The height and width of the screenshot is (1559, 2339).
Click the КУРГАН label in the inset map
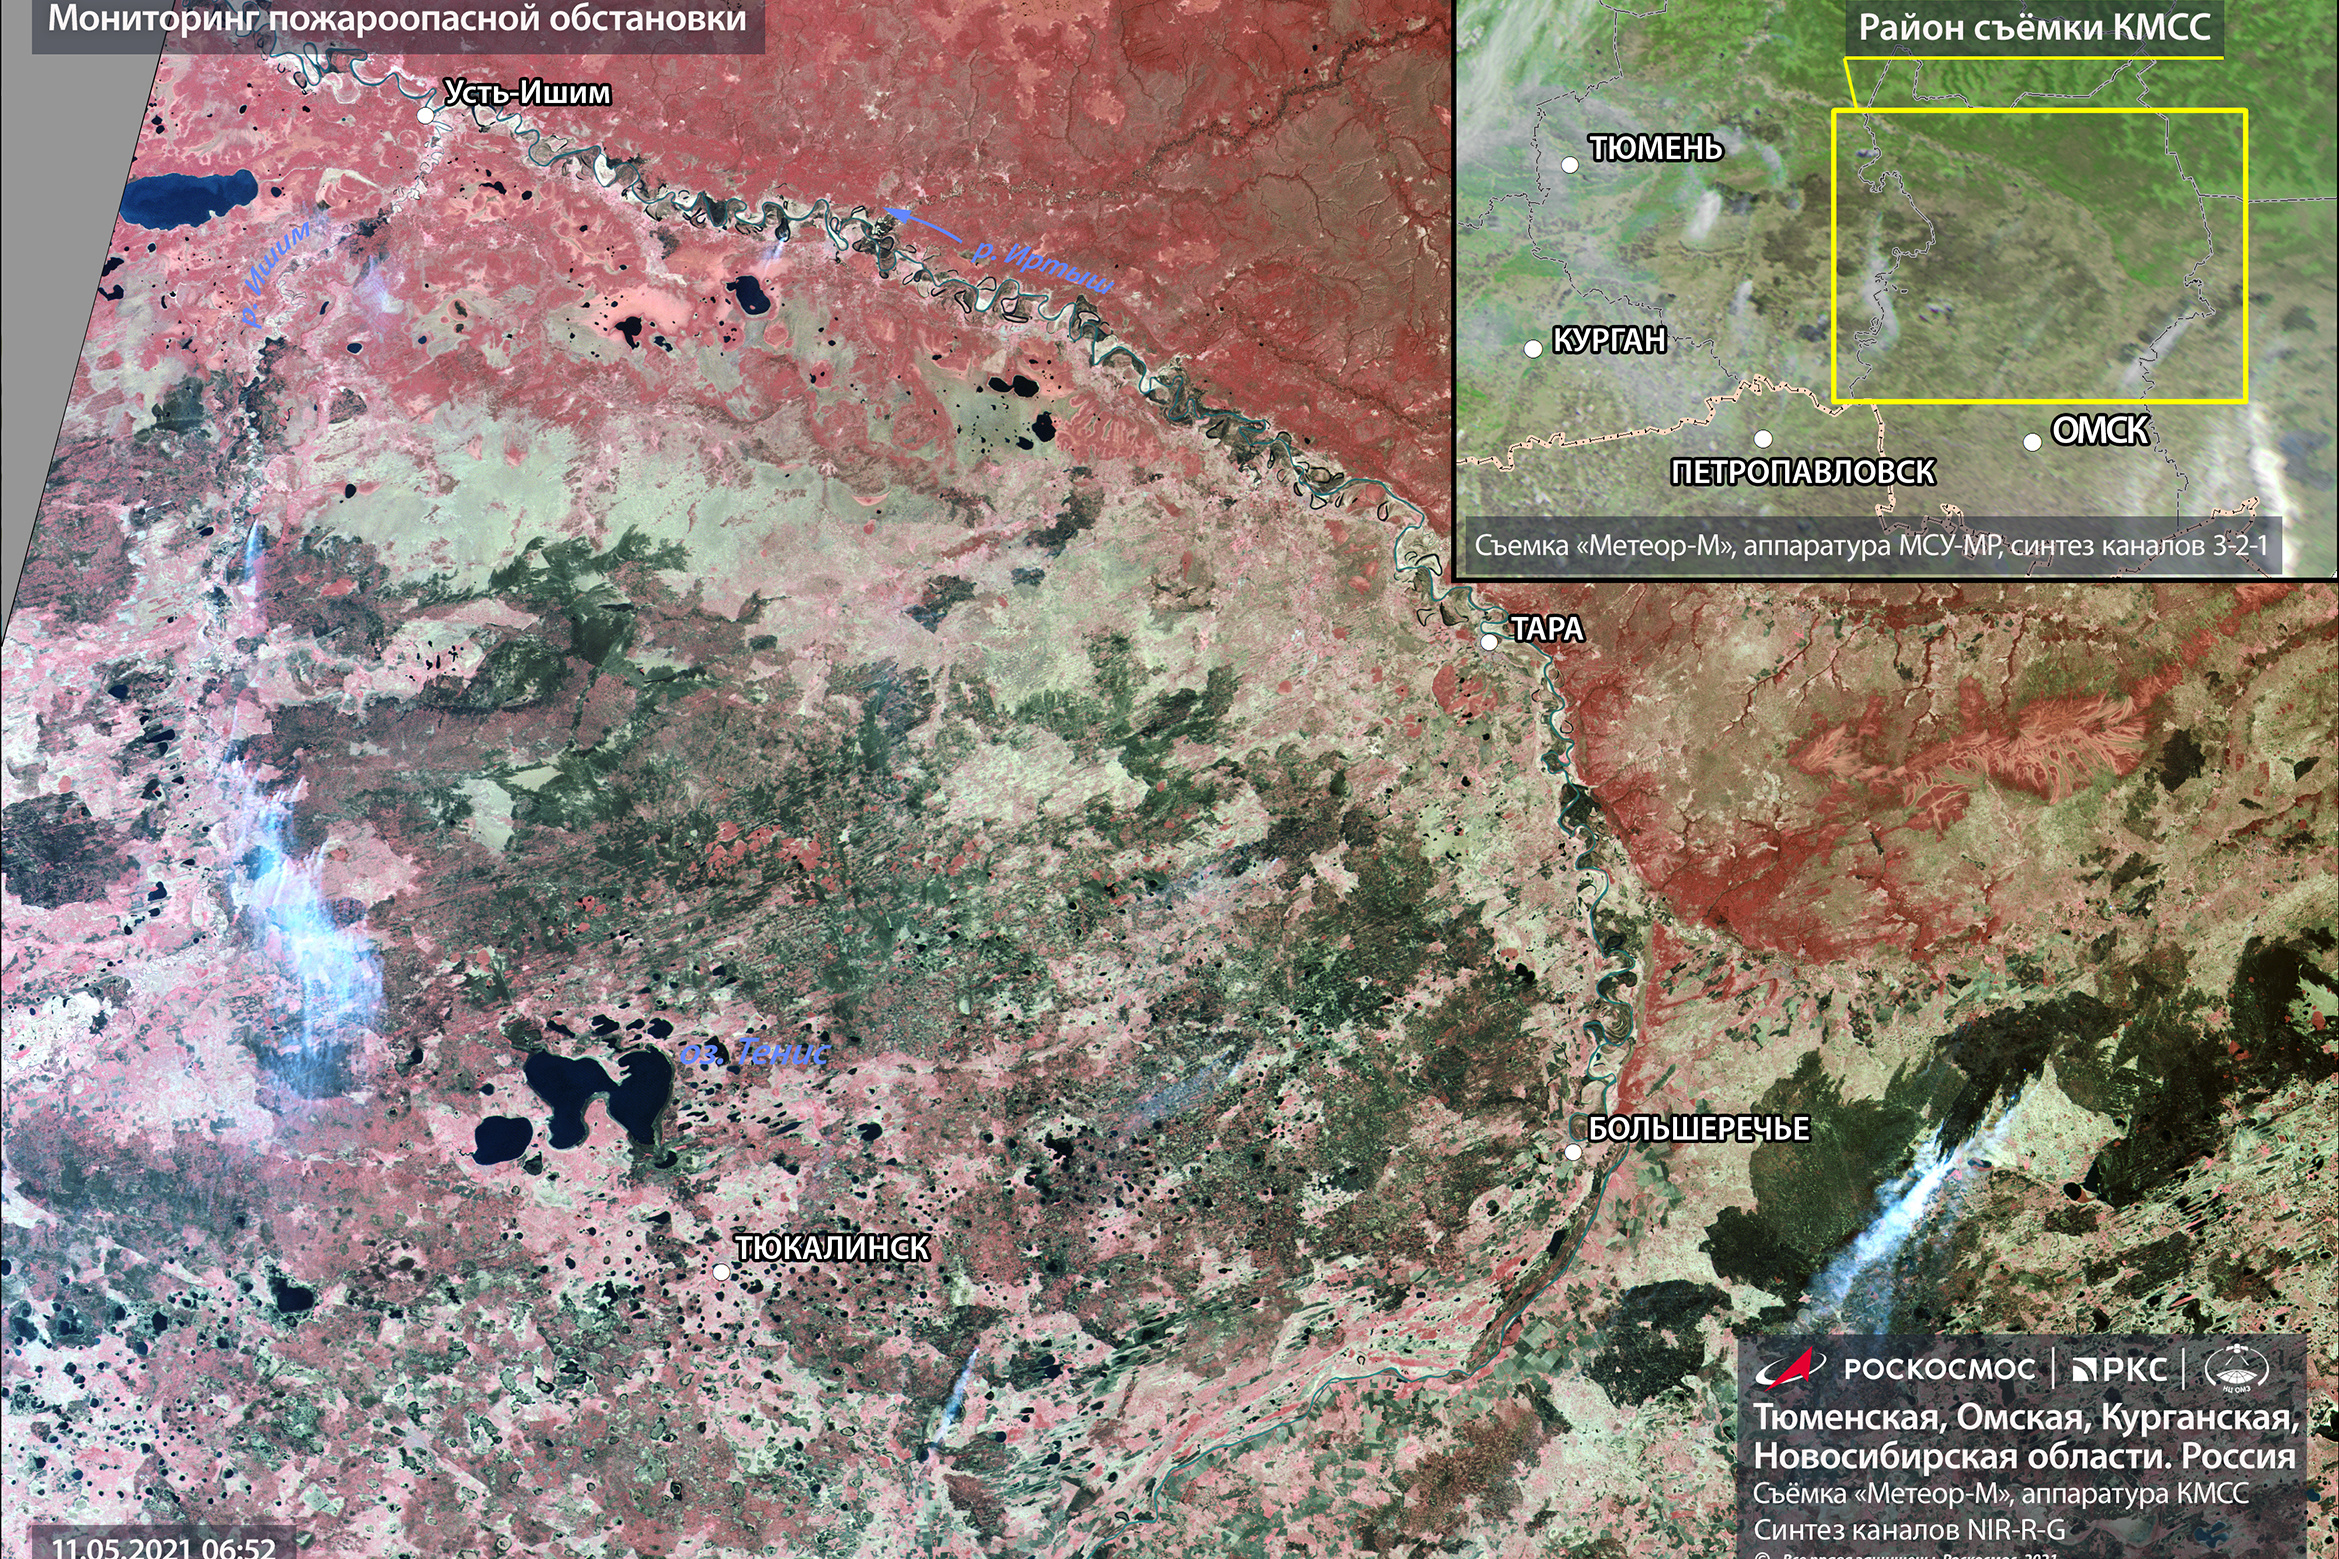1609,341
